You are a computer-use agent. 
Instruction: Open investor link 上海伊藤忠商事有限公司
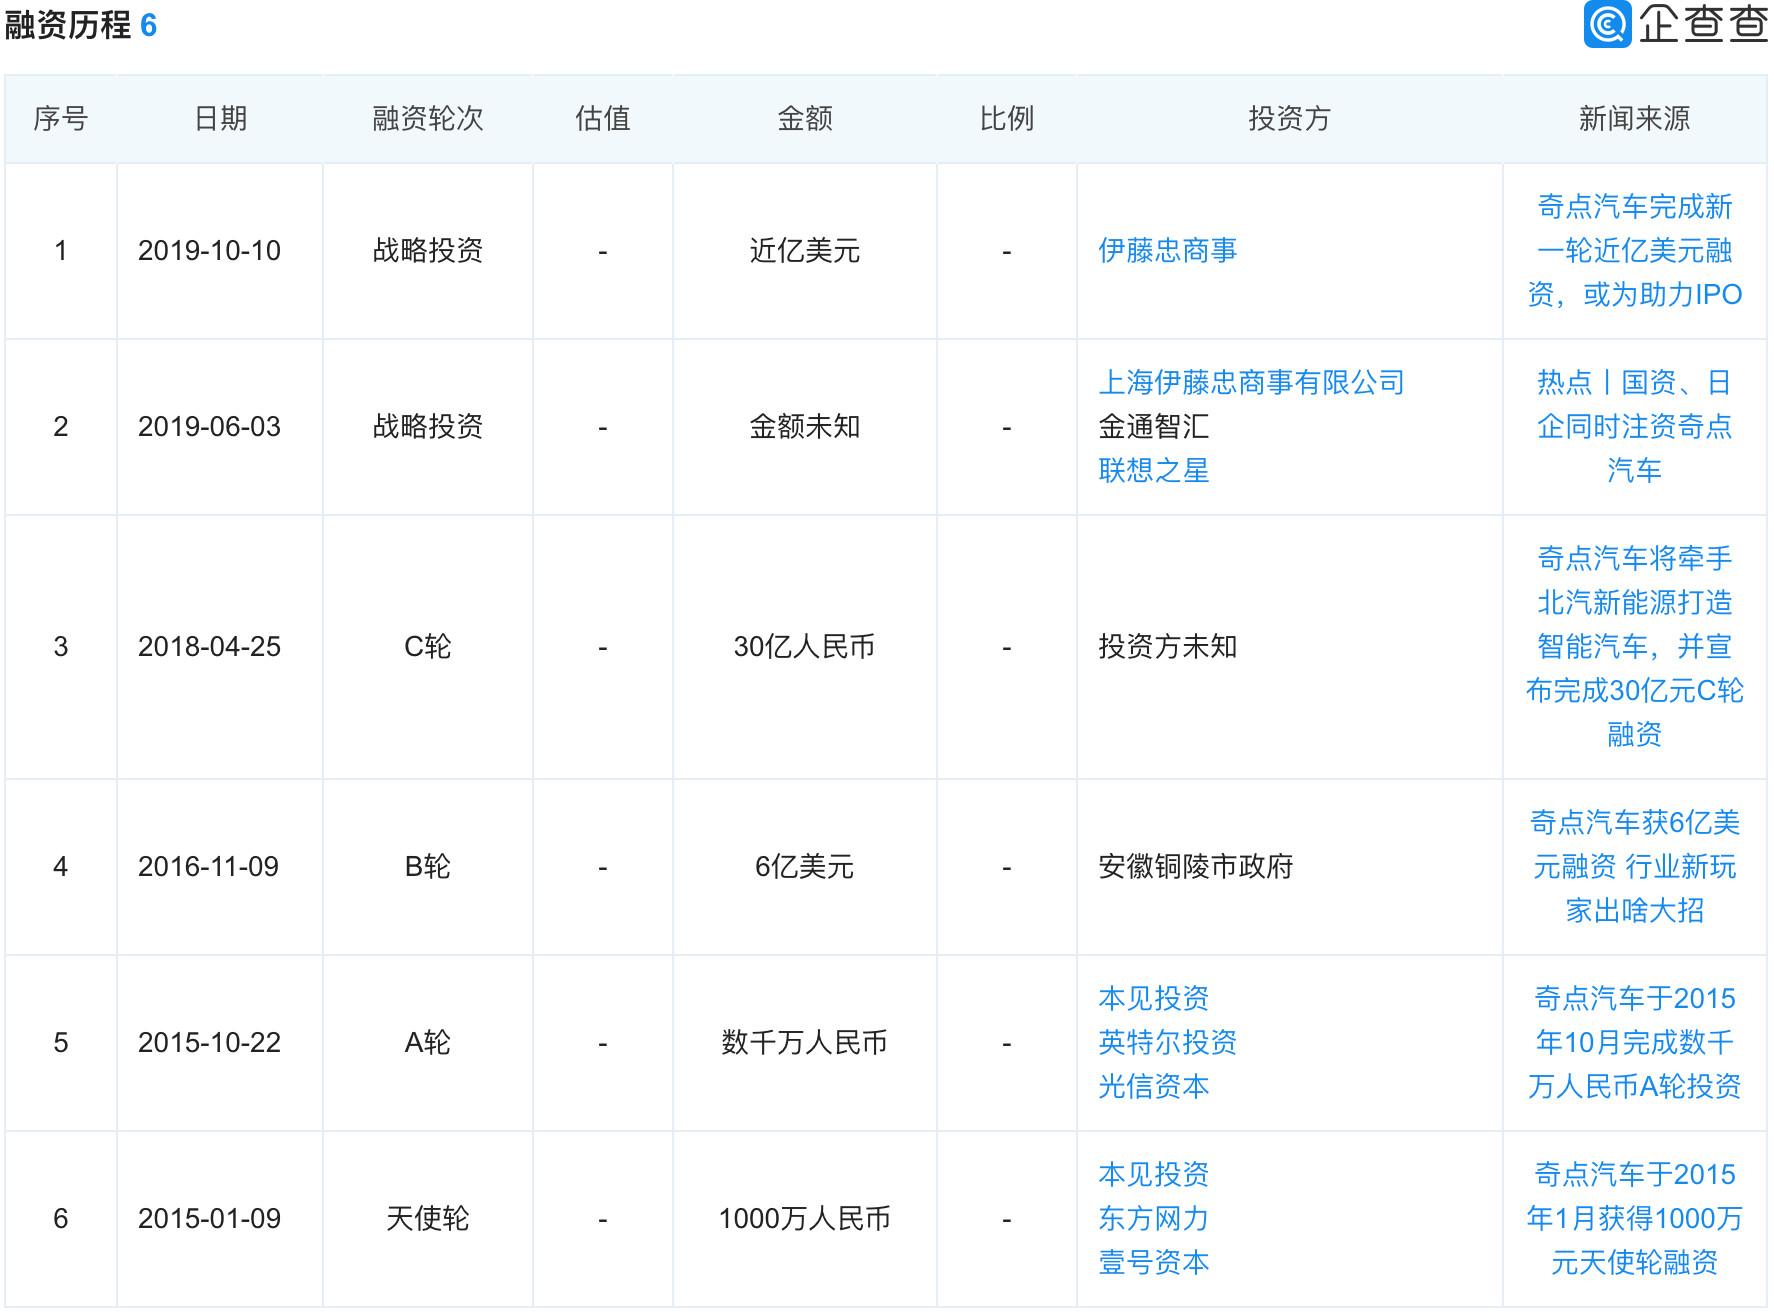click(x=1251, y=382)
